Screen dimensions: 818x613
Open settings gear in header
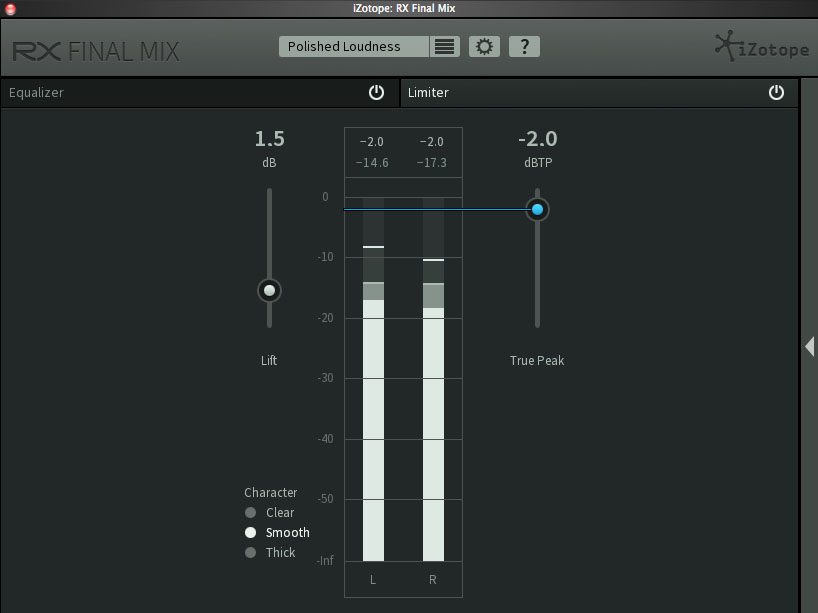pos(485,47)
